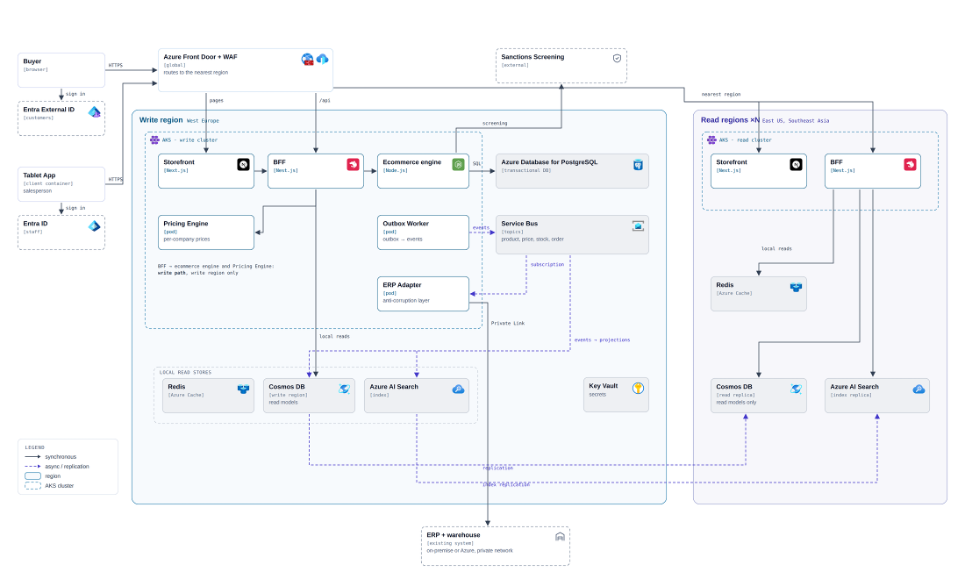Click the 'LEGEND' heading
Viewport: 966px width, 580px height.
tap(34, 447)
